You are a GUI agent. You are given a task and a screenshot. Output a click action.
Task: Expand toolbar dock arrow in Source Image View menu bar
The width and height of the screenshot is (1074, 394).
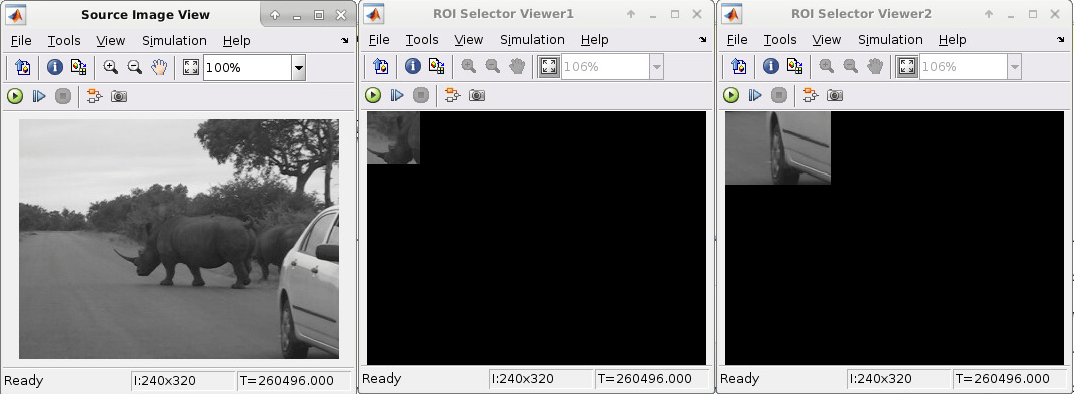point(344,41)
